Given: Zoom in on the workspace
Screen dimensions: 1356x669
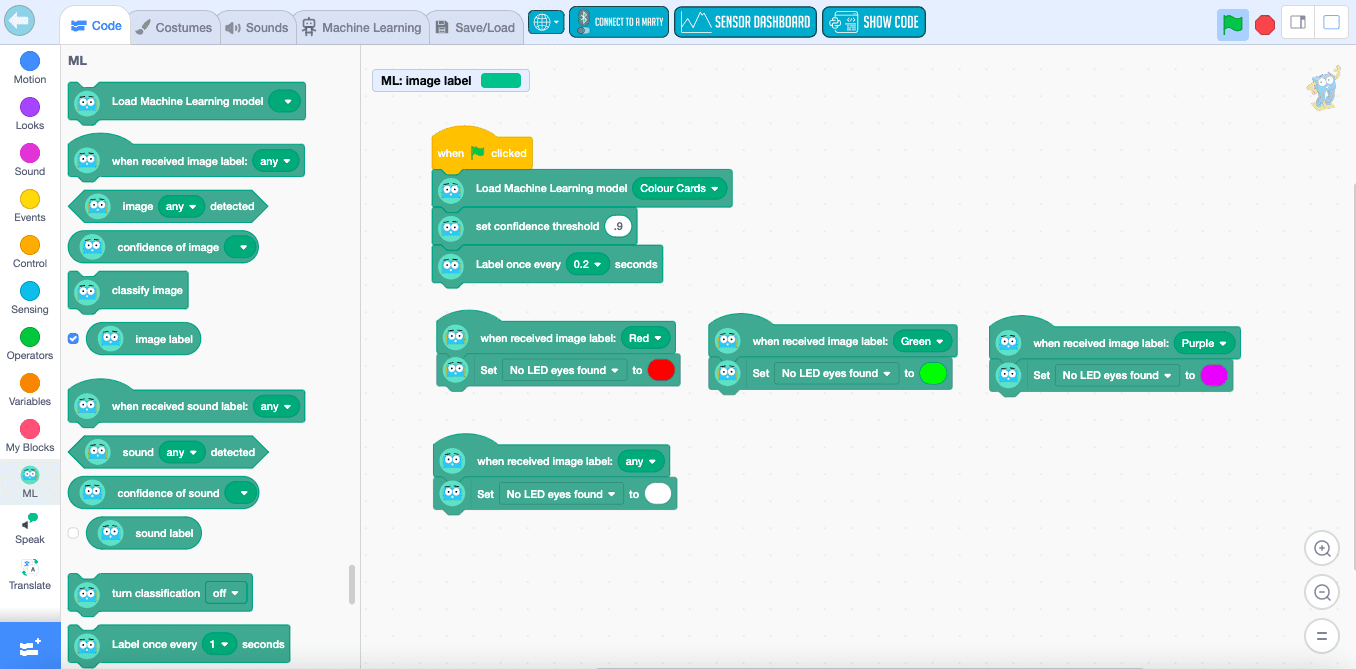Looking at the screenshot, I should pos(1322,548).
